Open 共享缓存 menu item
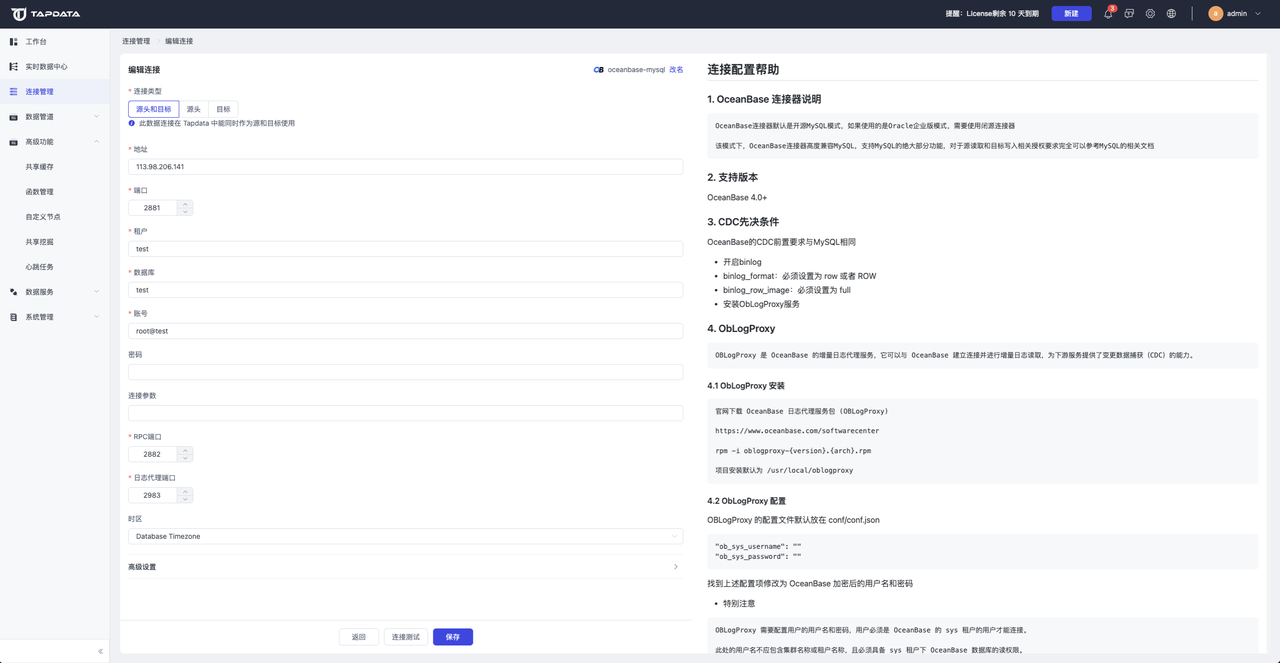Image resolution: width=1280 pixels, height=663 pixels. [x=40, y=167]
